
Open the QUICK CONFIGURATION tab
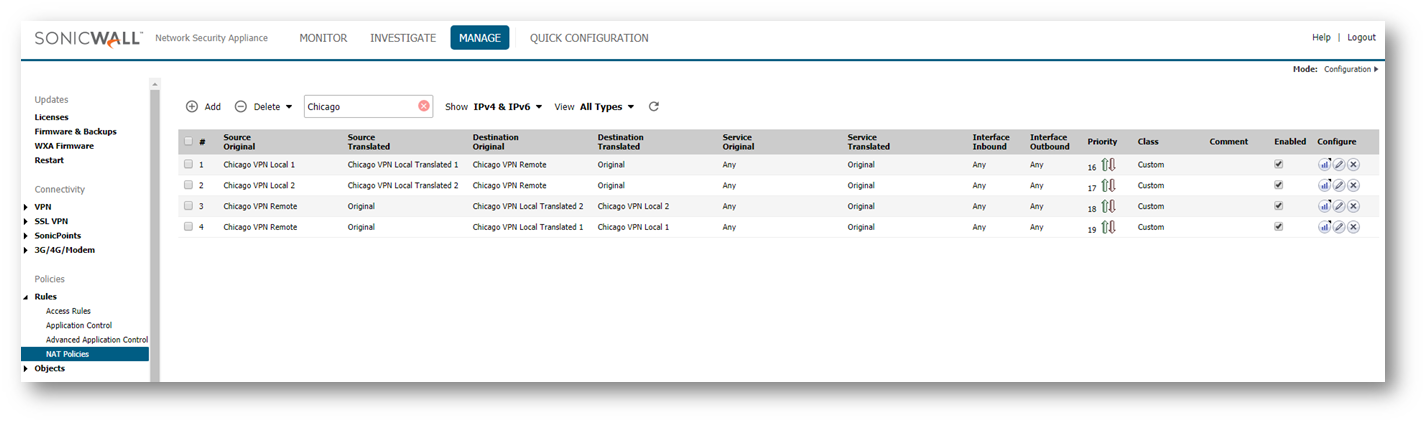589,38
